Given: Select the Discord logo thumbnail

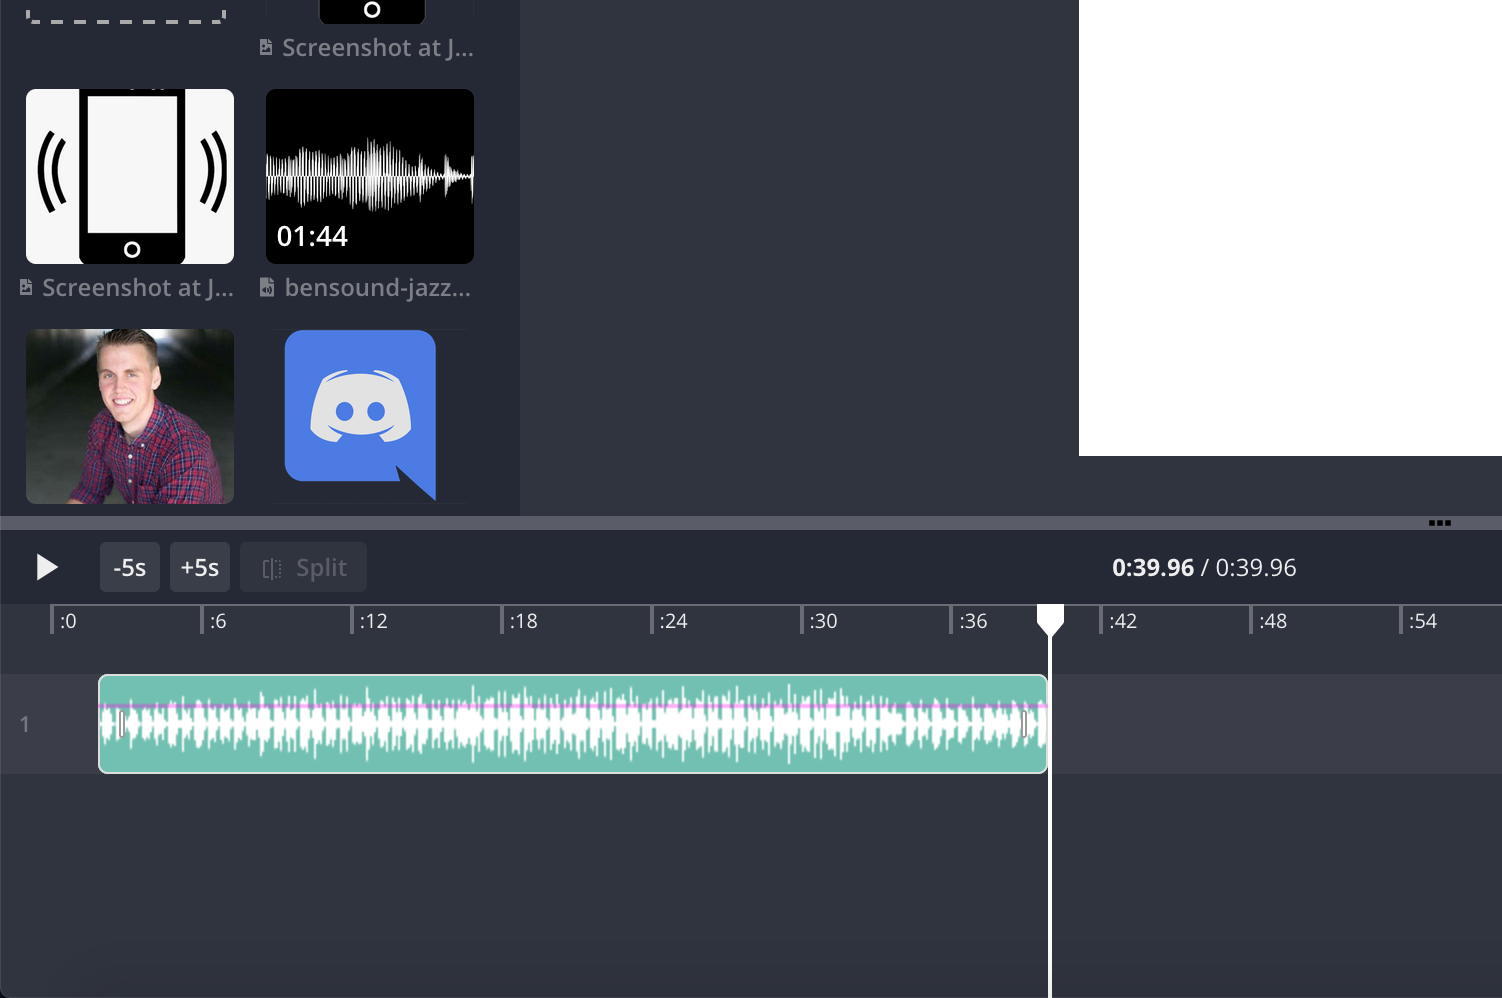Looking at the screenshot, I should pos(360,414).
